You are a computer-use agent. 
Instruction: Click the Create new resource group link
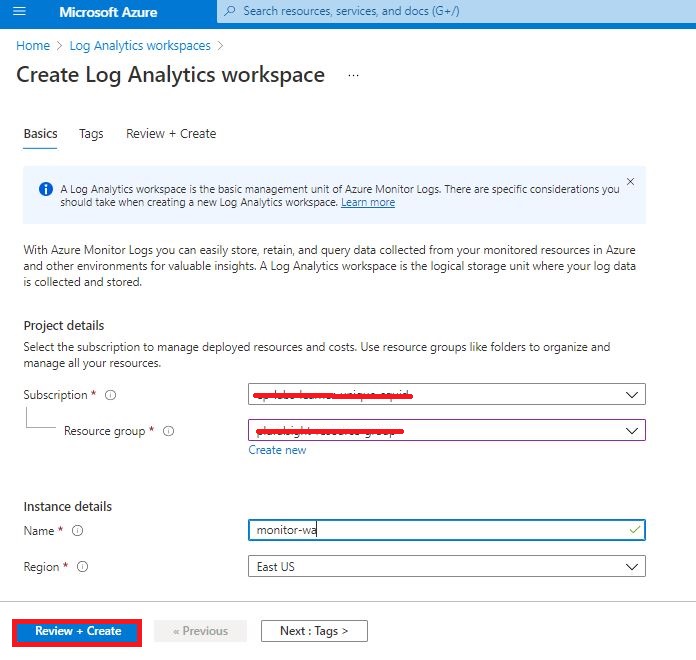(x=277, y=450)
